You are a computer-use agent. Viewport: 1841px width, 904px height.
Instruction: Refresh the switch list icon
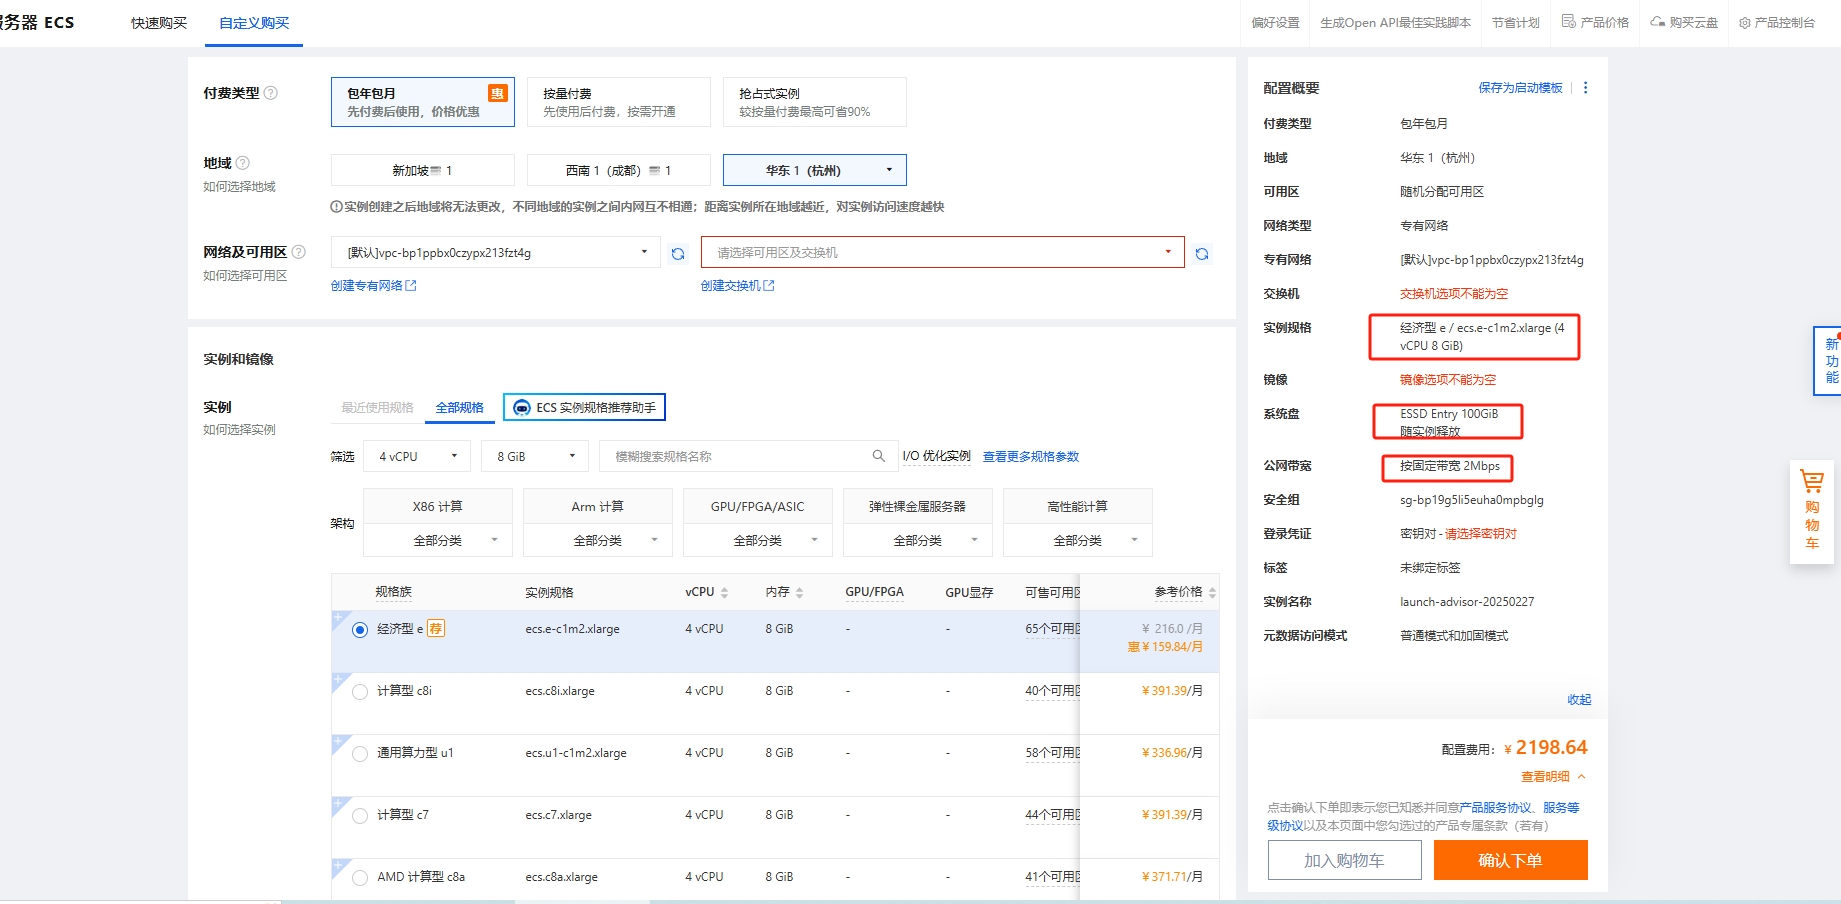click(x=1202, y=254)
